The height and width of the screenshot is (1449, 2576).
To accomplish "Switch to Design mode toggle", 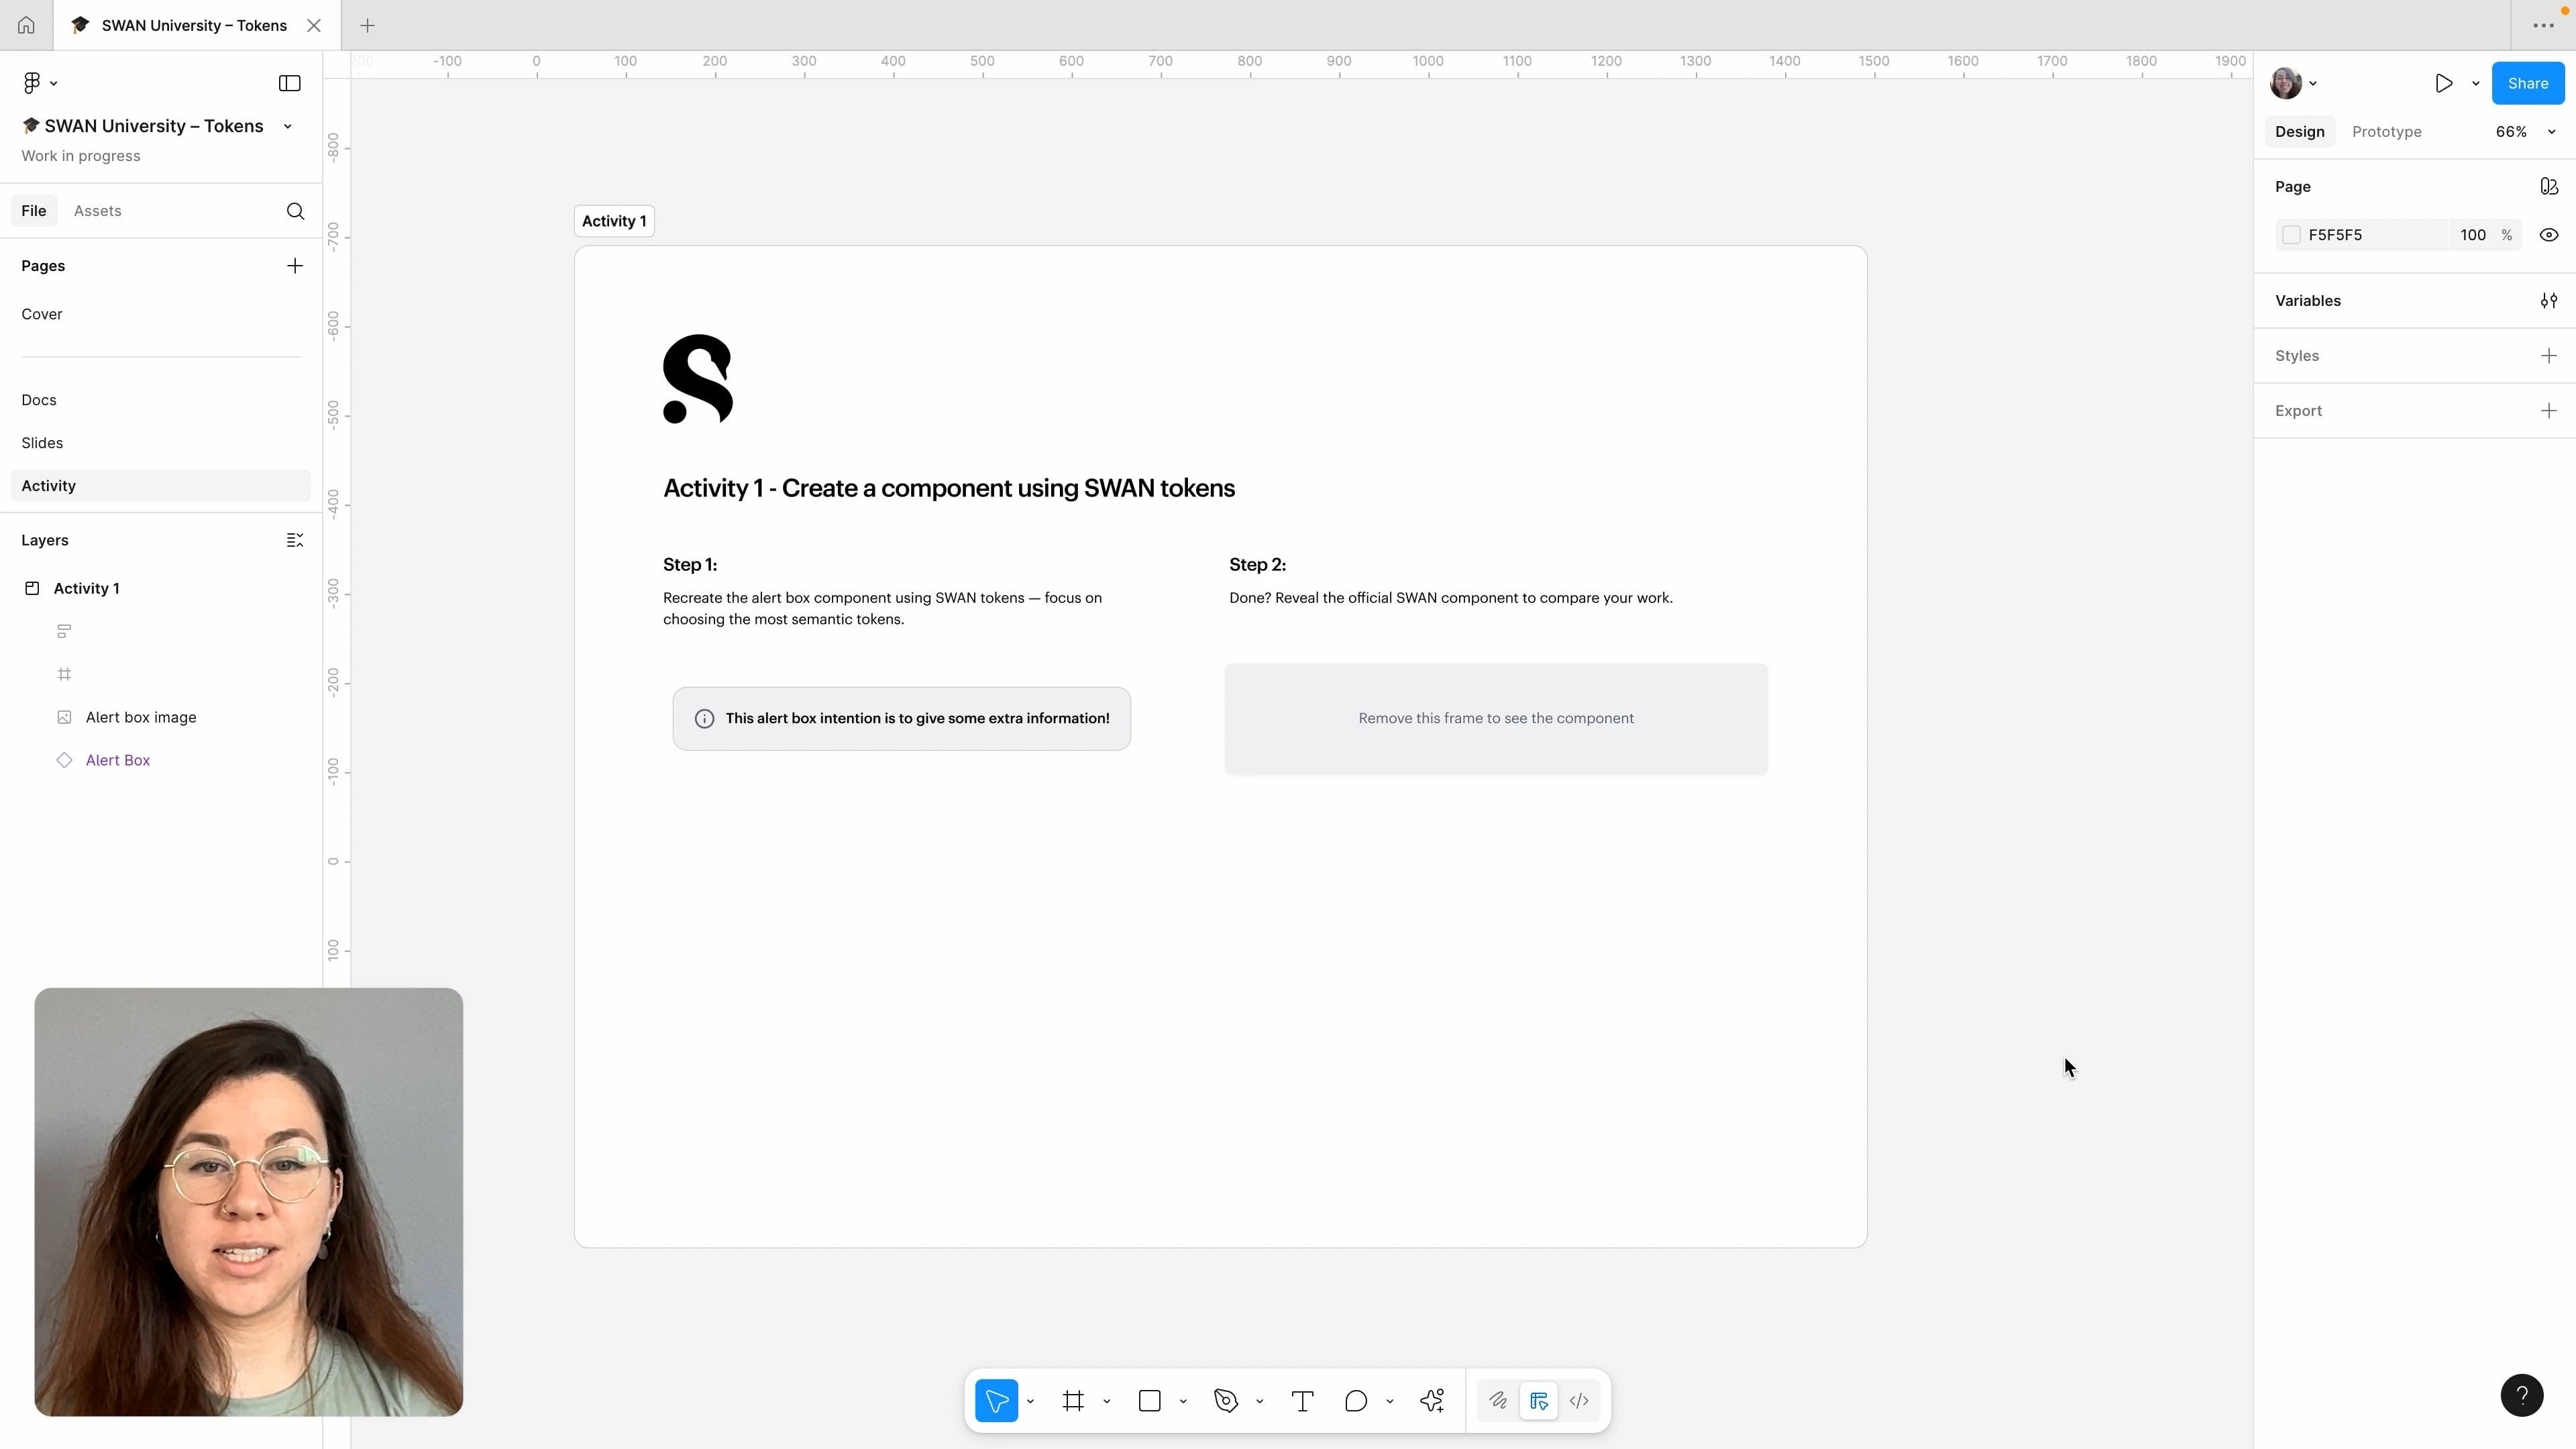I will point(1539,1401).
